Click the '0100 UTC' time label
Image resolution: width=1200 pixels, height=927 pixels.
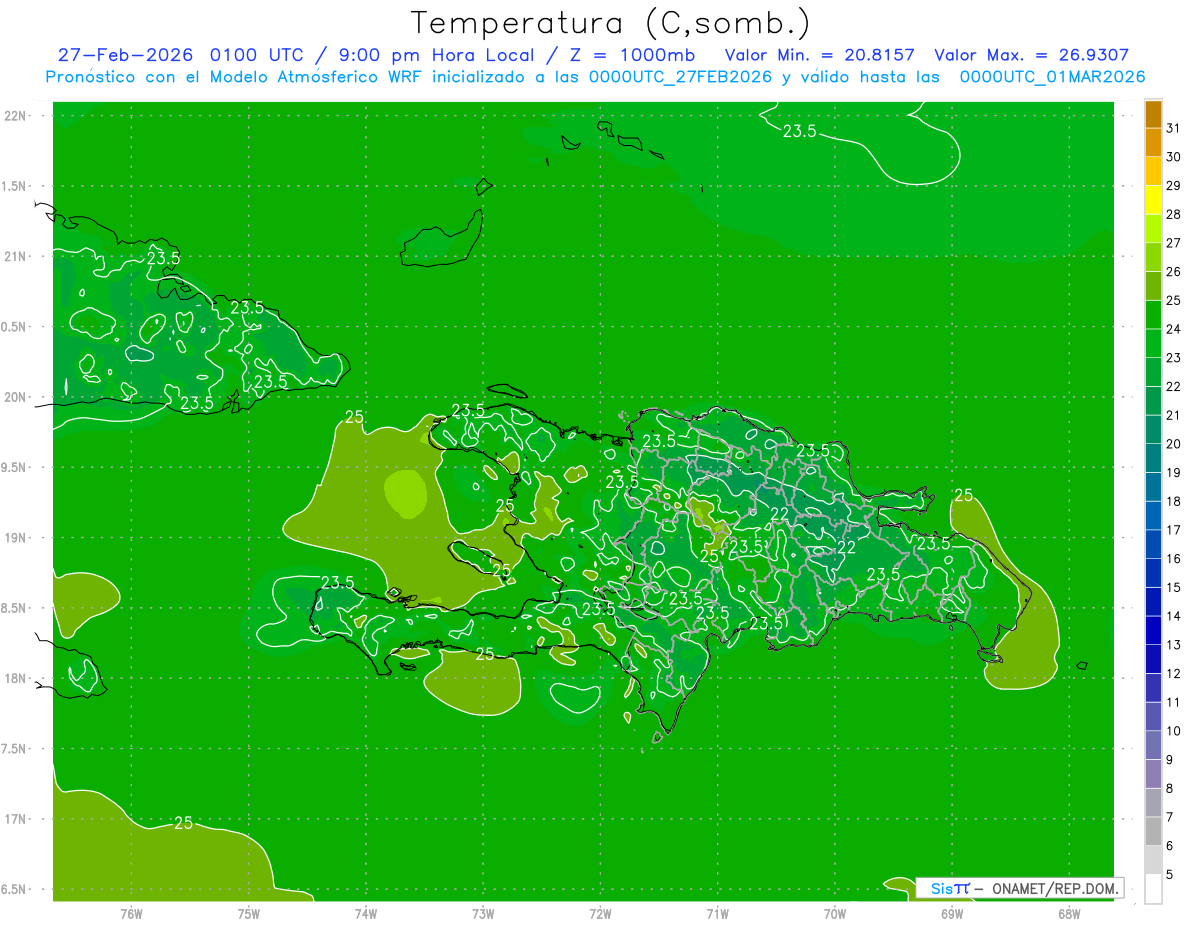(259, 55)
